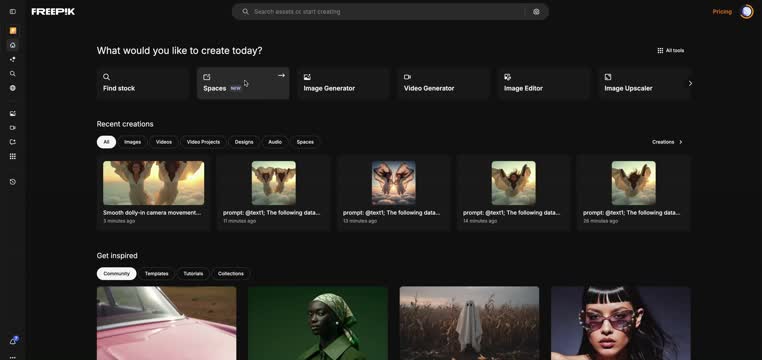Image resolution: width=762 pixels, height=360 pixels.
Task: Open the creation from 26 minutes ago
Action: (634, 192)
